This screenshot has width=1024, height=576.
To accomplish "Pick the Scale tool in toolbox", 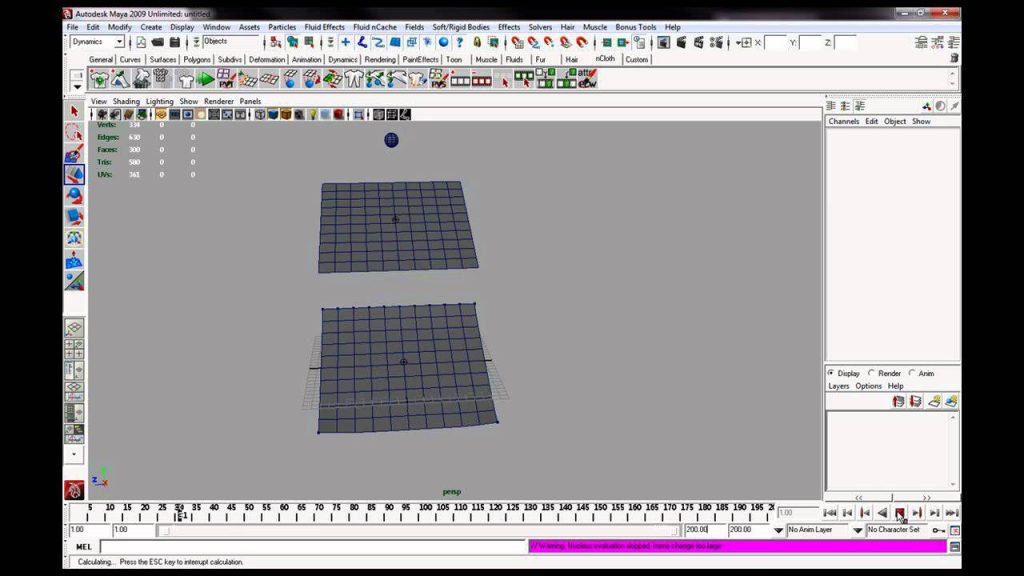I will [74, 216].
